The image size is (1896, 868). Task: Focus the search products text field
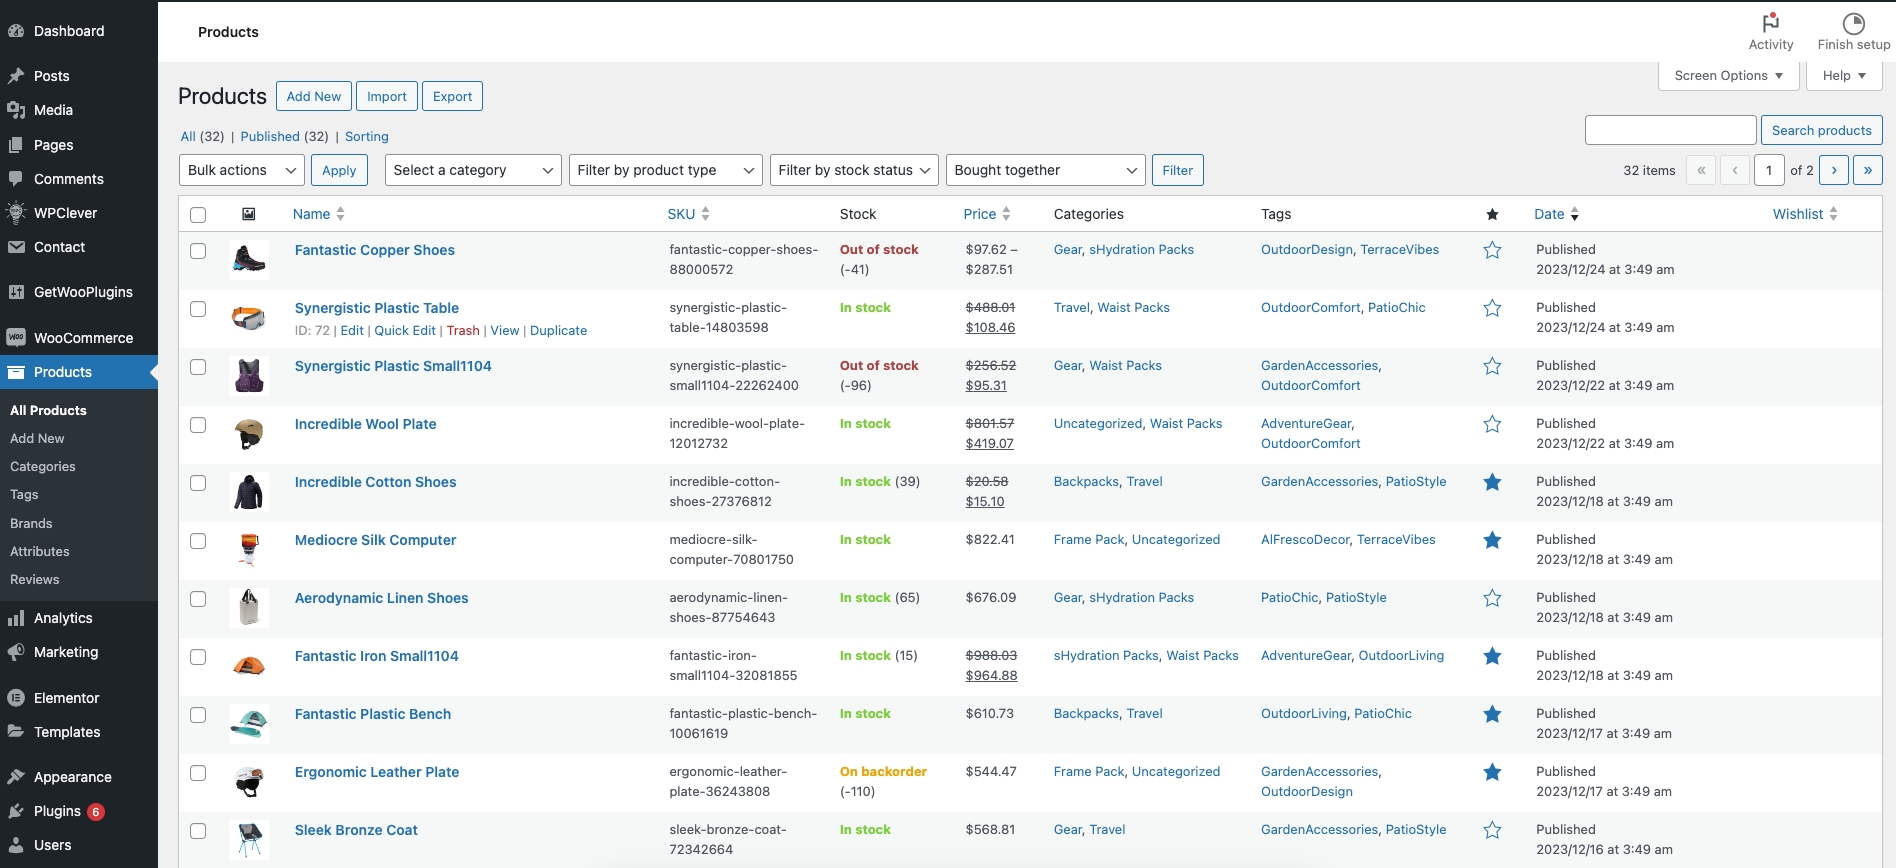point(1670,130)
